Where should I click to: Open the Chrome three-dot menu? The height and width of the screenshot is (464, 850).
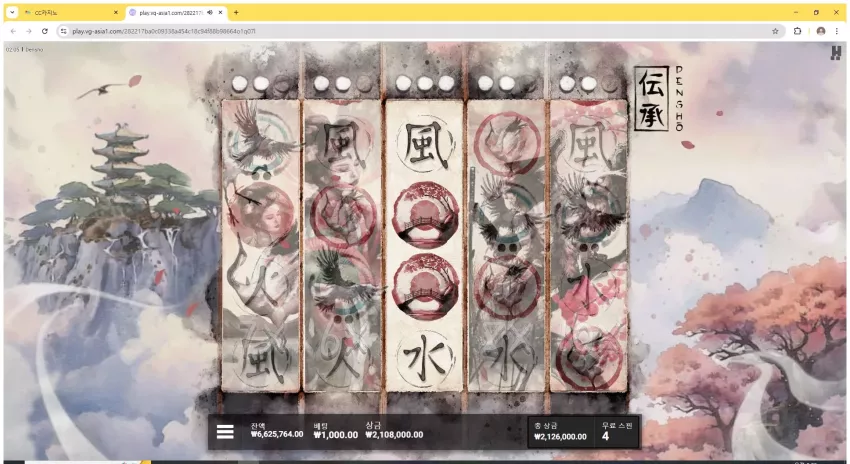point(836,31)
